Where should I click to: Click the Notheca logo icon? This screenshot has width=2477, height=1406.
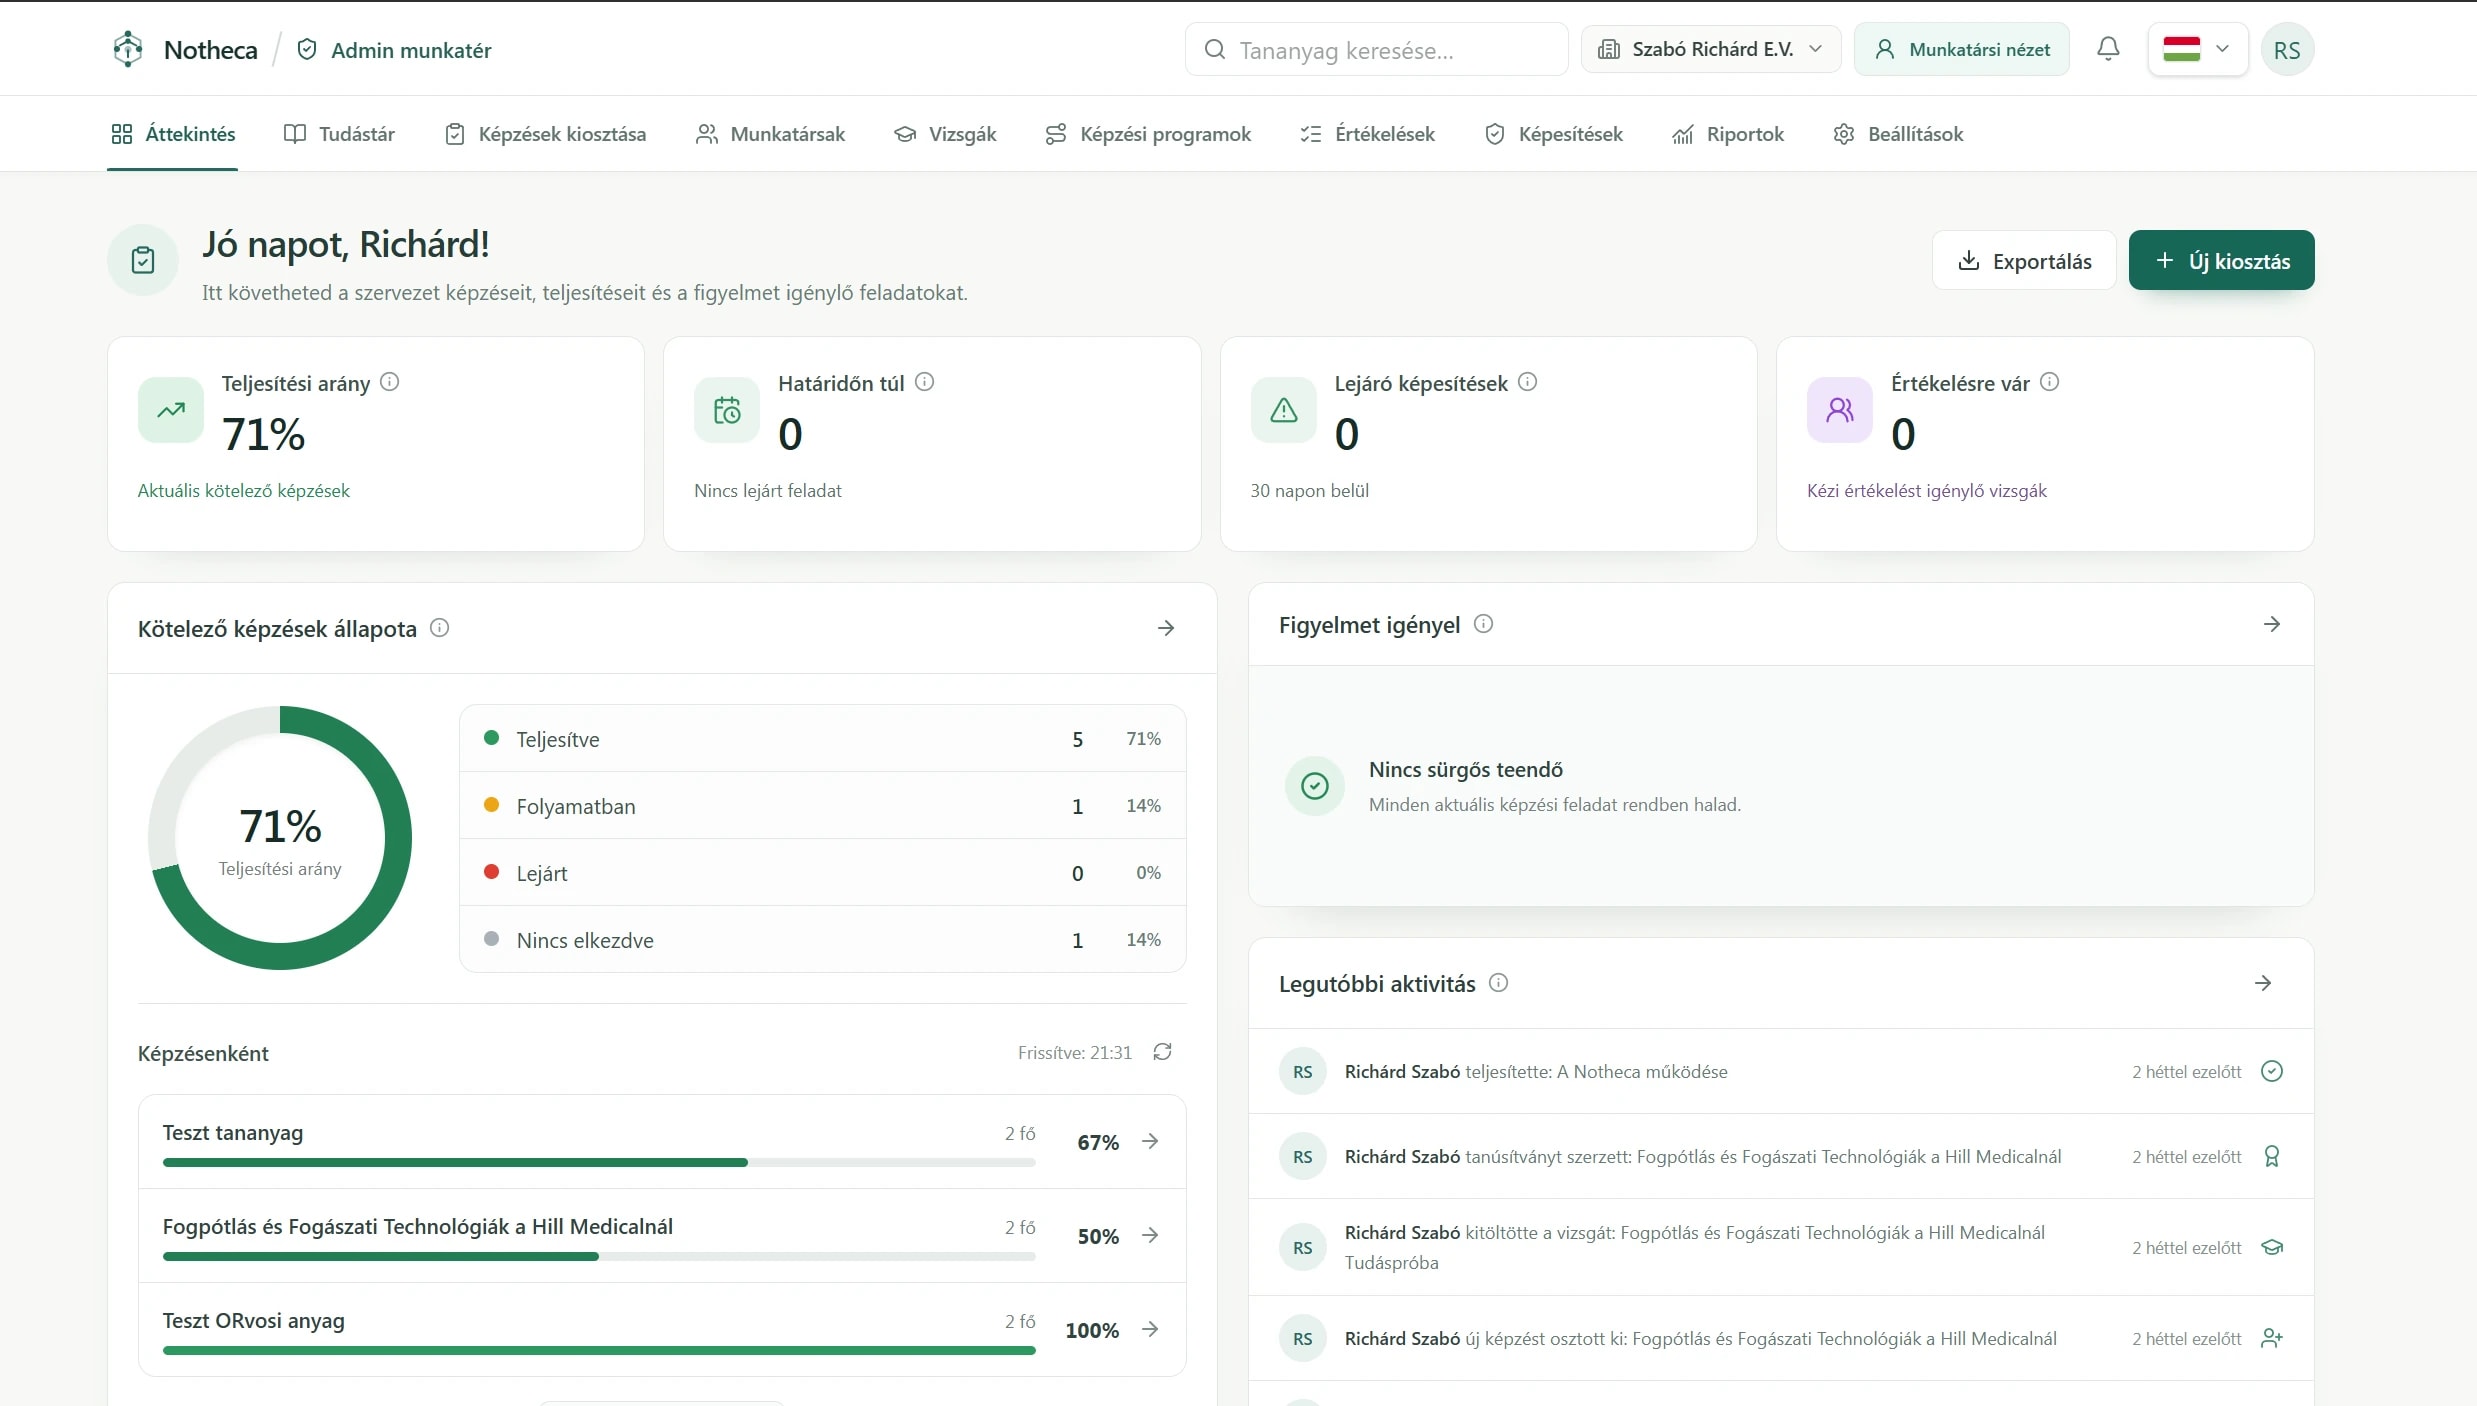coord(128,49)
